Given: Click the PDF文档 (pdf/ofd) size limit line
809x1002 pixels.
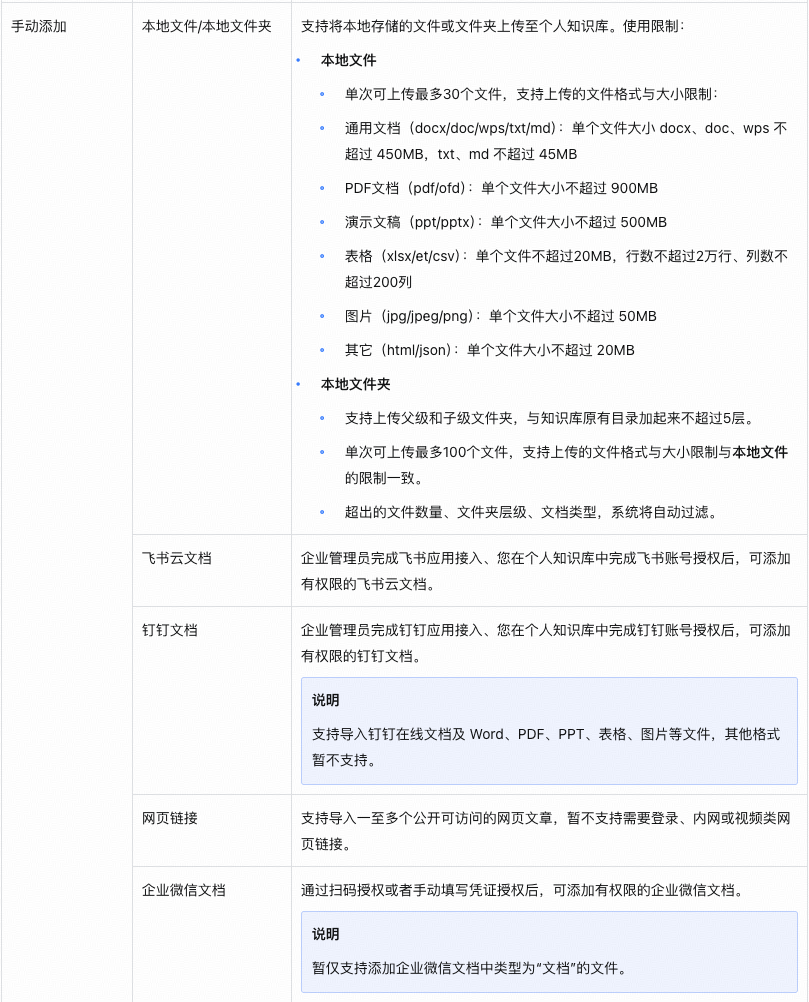Looking at the screenshot, I should 501,189.
